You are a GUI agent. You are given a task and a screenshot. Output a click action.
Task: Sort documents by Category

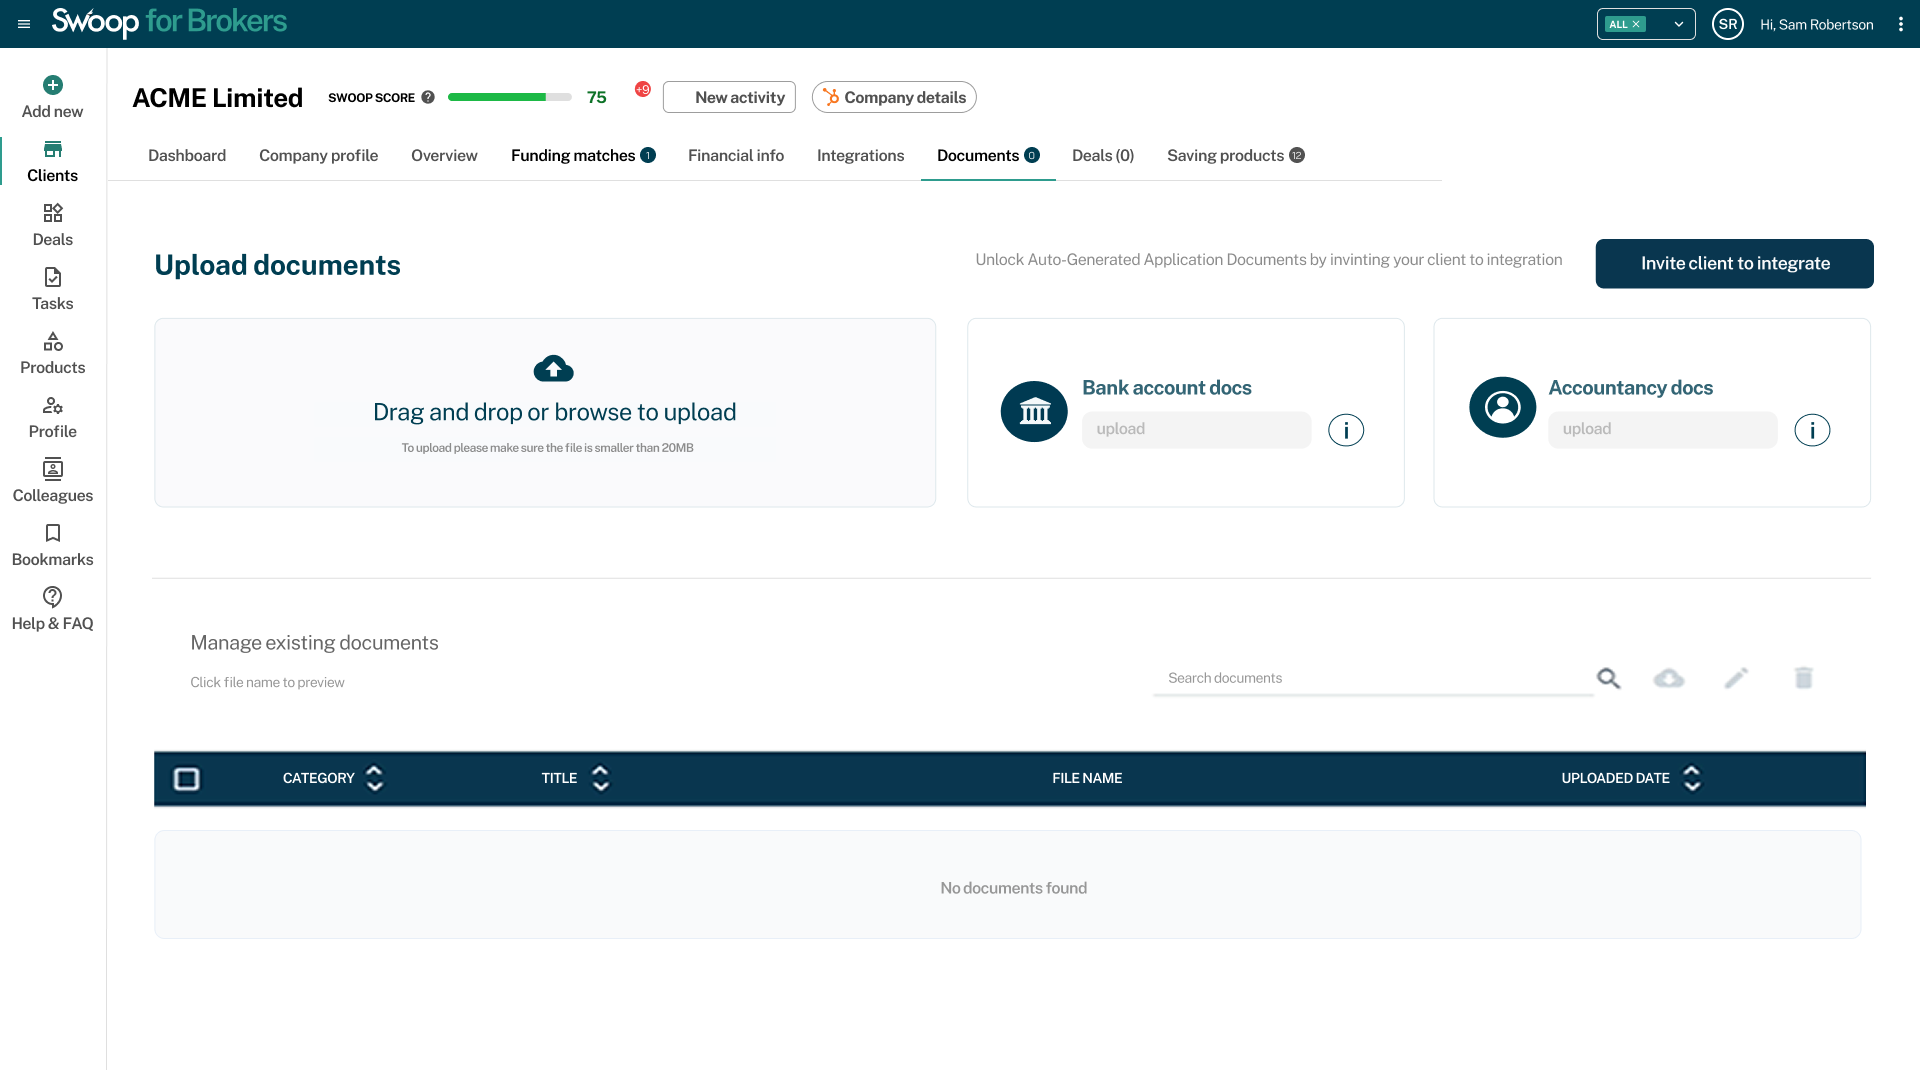coord(375,779)
